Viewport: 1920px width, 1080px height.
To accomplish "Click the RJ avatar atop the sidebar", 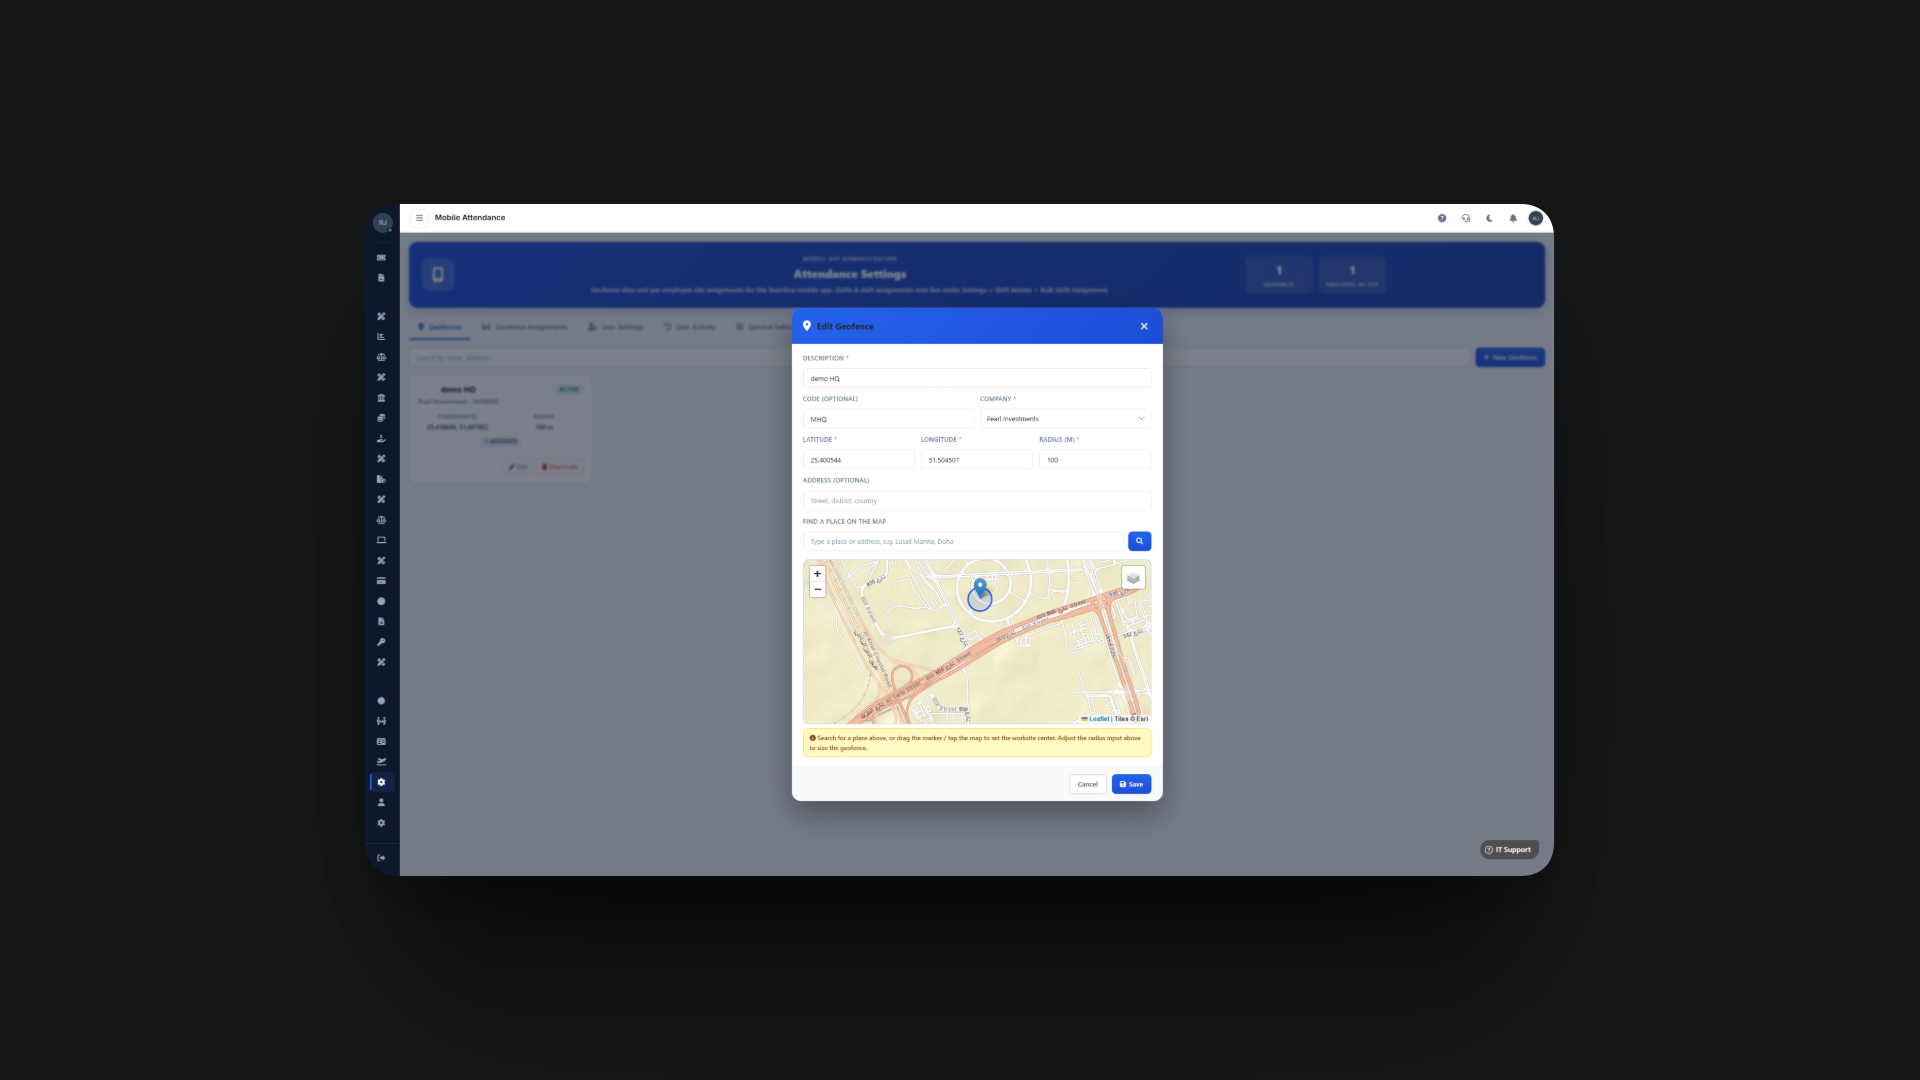I will tap(382, 222).
